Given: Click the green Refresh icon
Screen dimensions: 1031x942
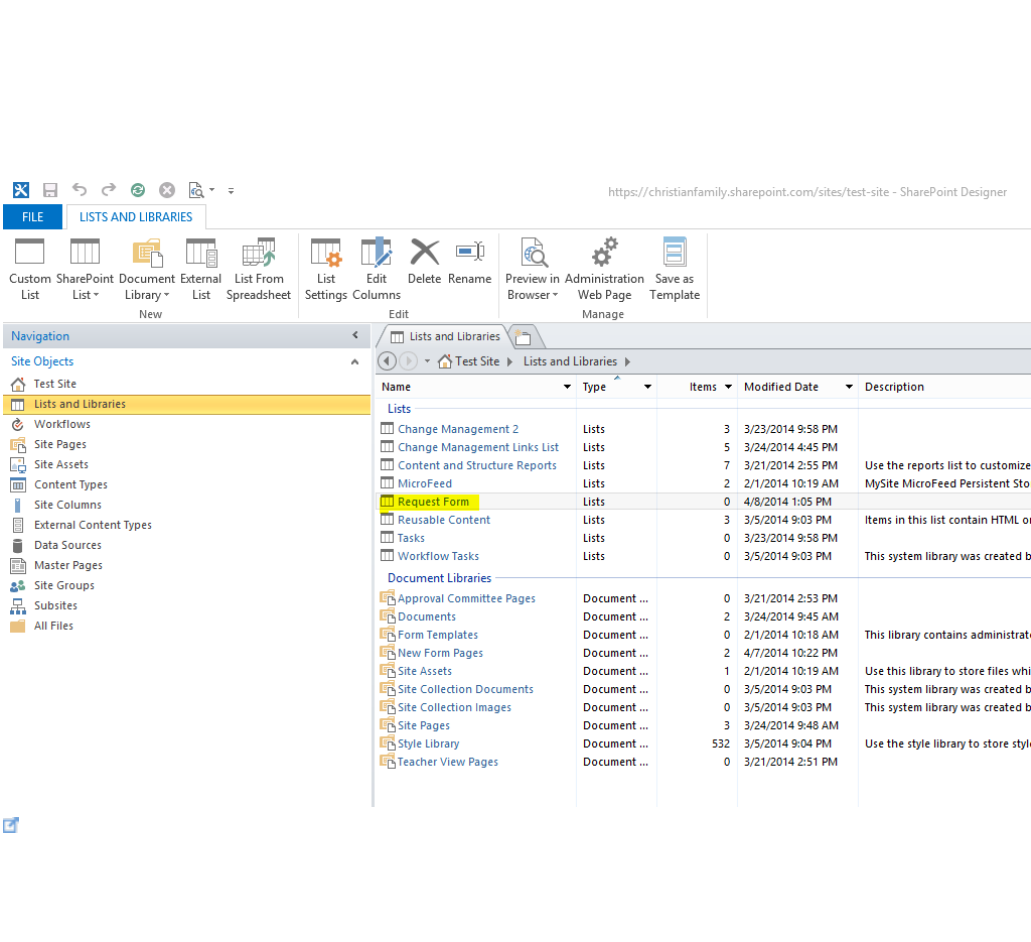Looking at the screenshot, I should pyautogui.click(x=138, y=191).
